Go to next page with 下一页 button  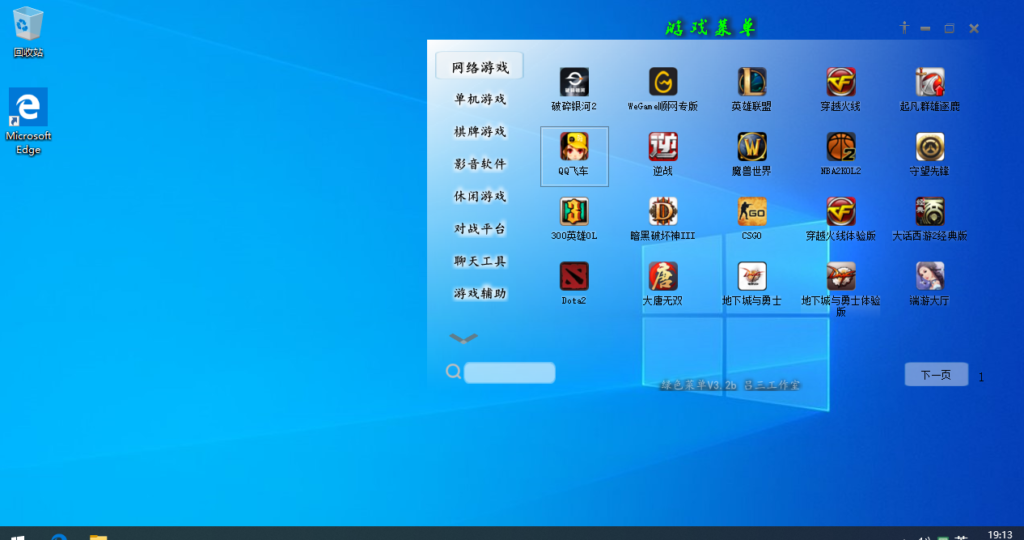point(936,375)
